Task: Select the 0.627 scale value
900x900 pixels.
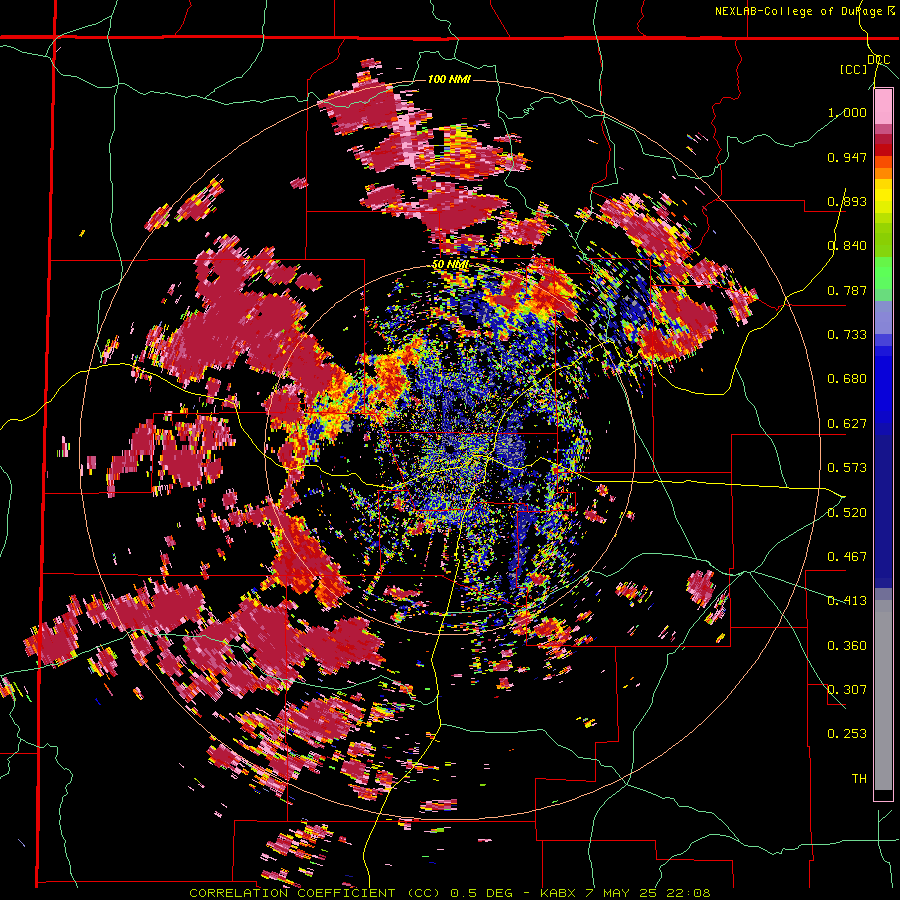Action: click(x=847, y=424)
